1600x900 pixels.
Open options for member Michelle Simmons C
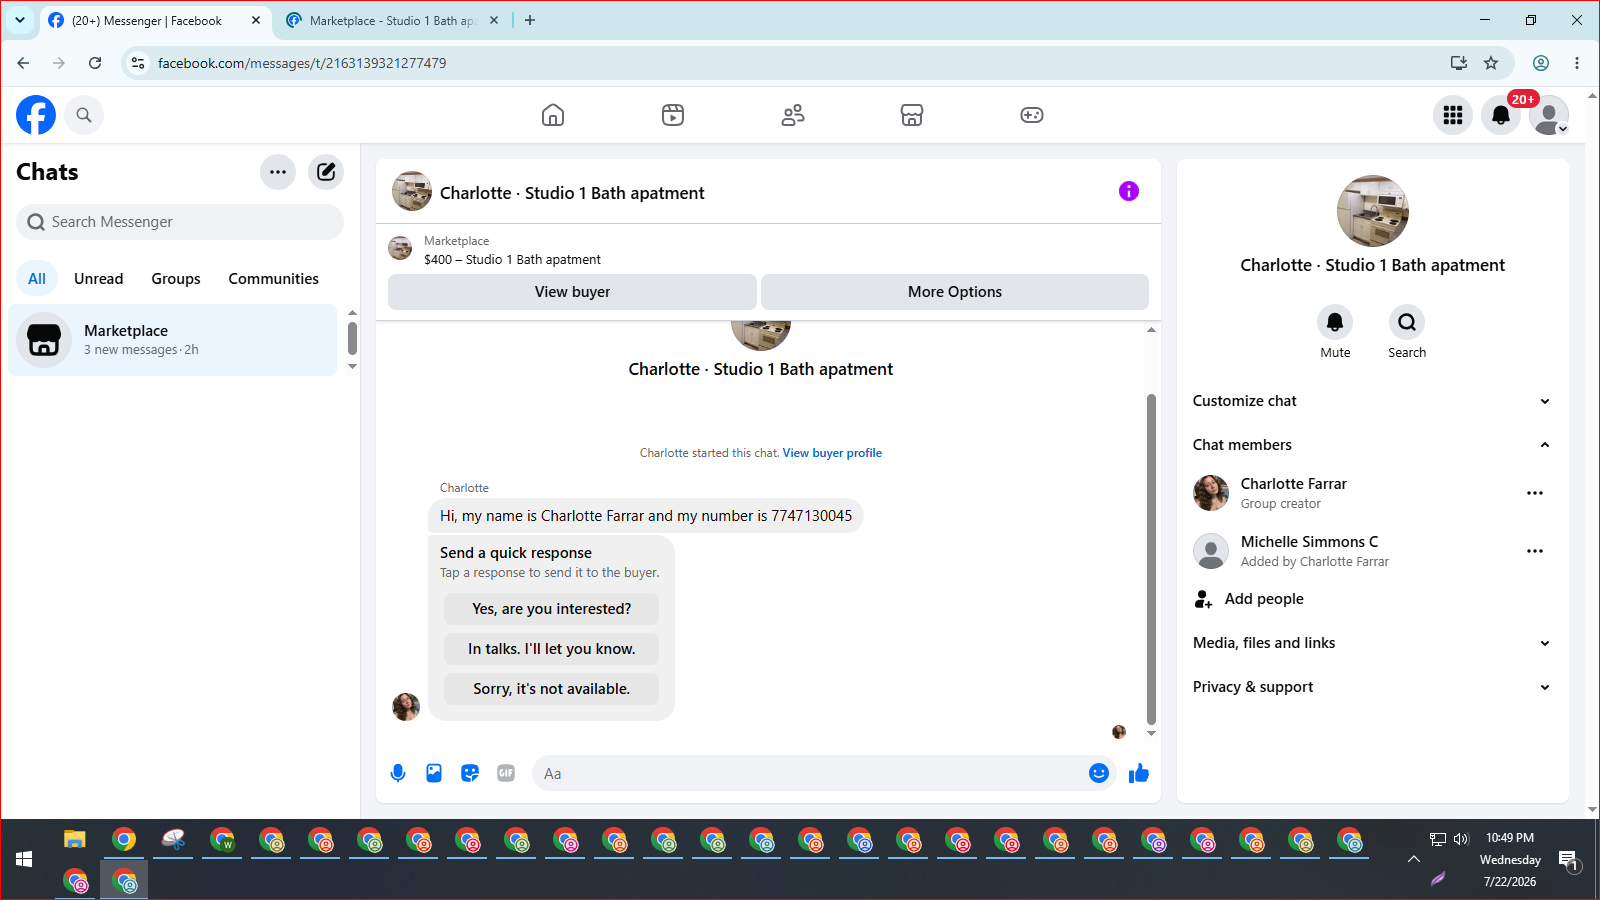tap(1535, 551)
